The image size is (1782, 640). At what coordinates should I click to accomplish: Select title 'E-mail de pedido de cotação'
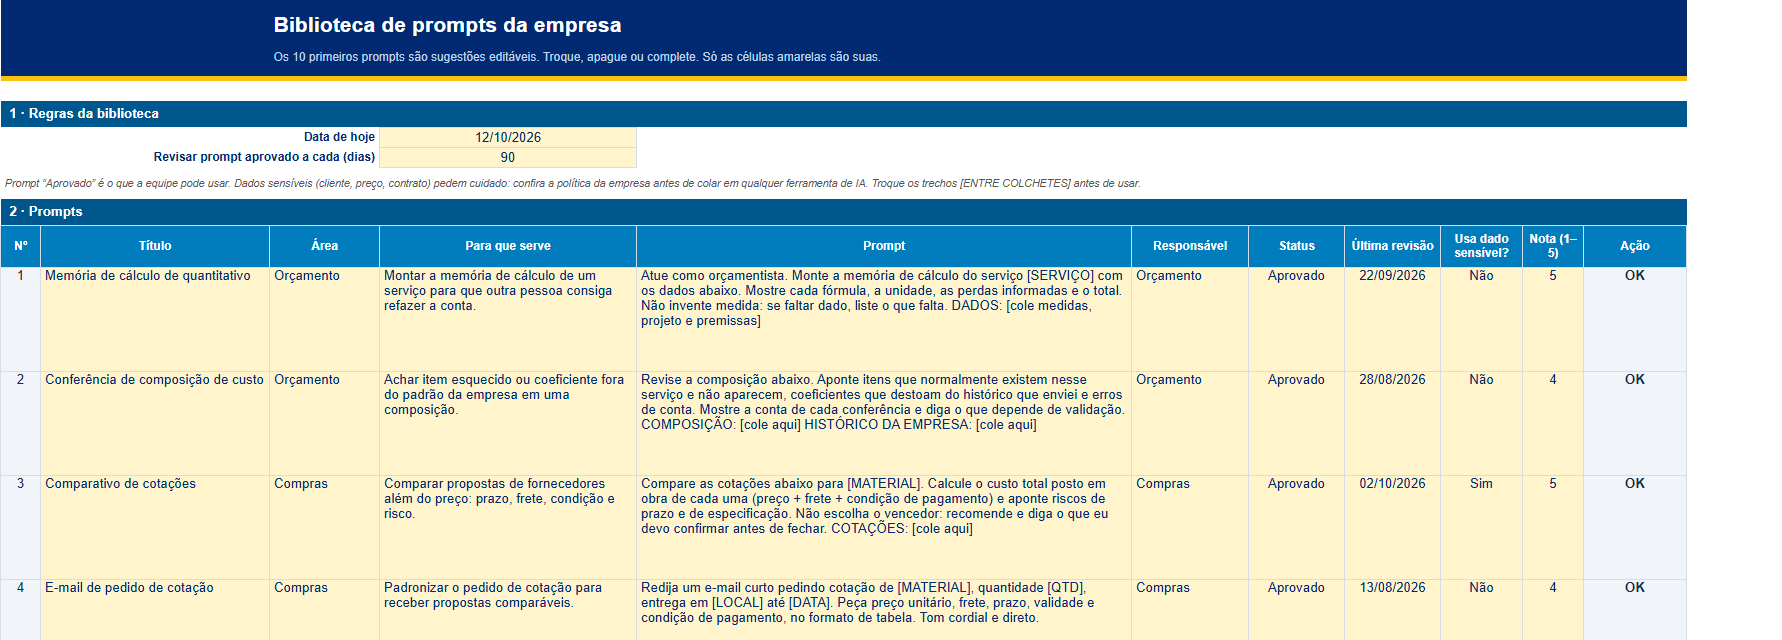(x=155, y=610)
